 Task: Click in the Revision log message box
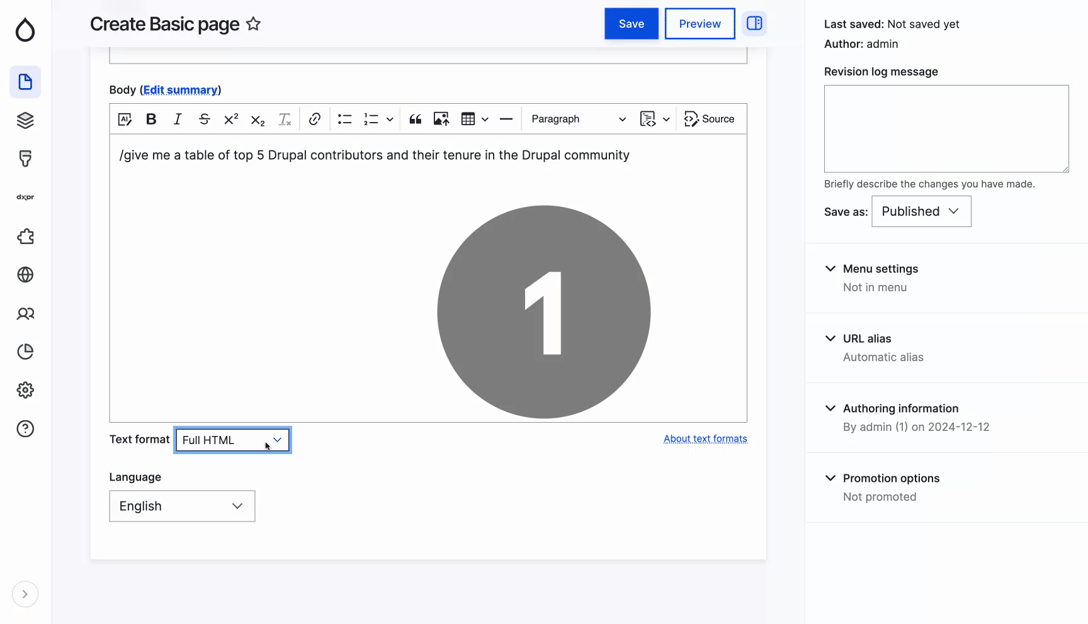click(x=946, y=128)
